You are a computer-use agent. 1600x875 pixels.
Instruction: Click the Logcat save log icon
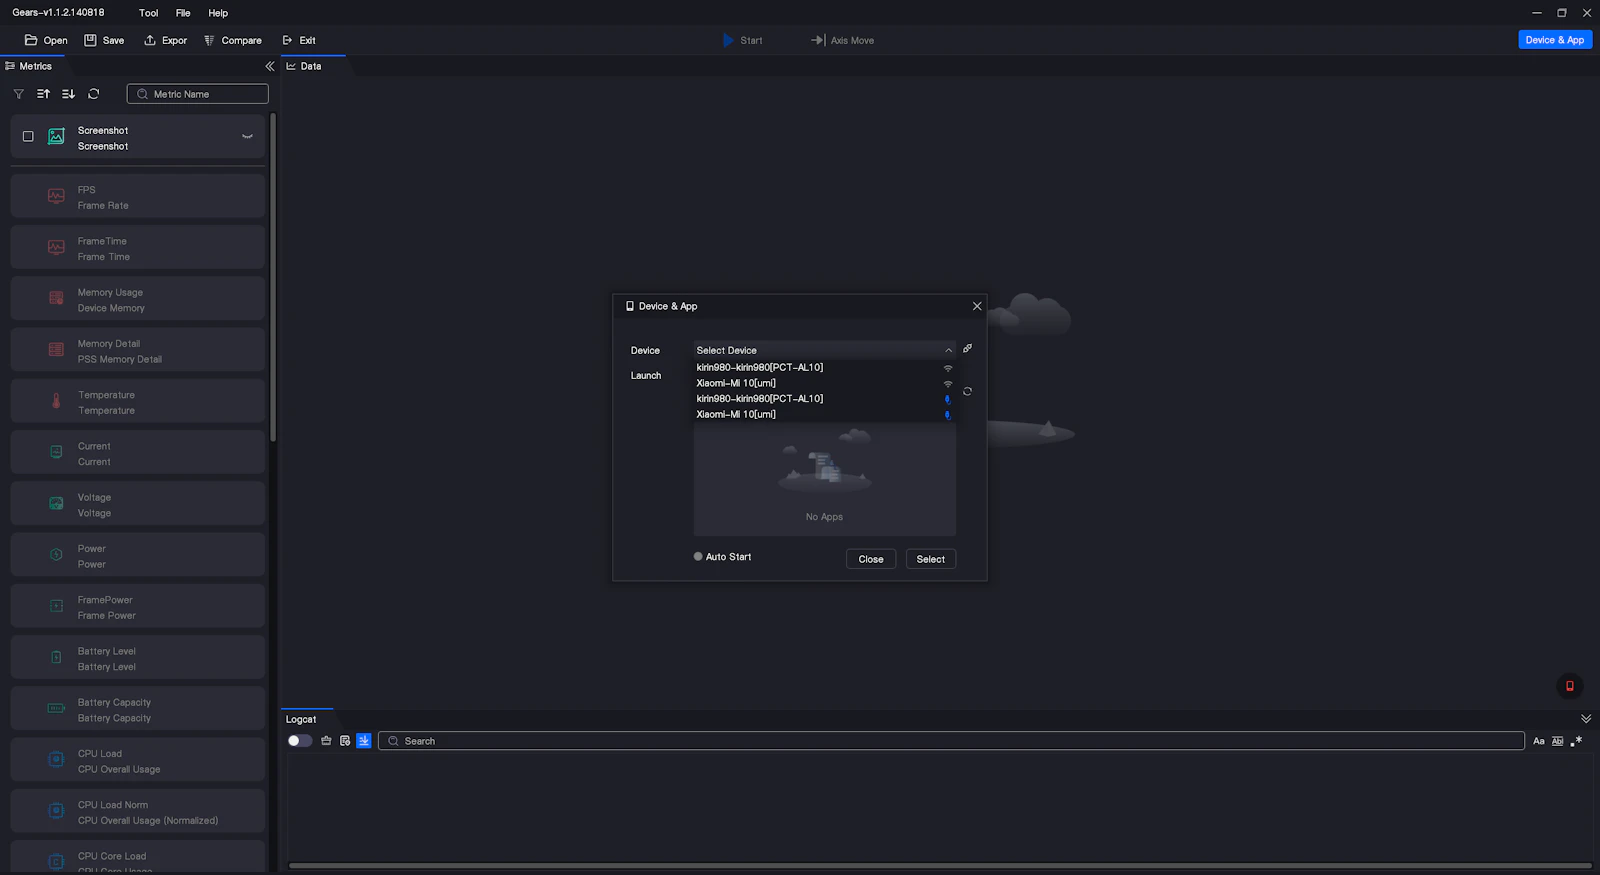(x=345, y=741)
